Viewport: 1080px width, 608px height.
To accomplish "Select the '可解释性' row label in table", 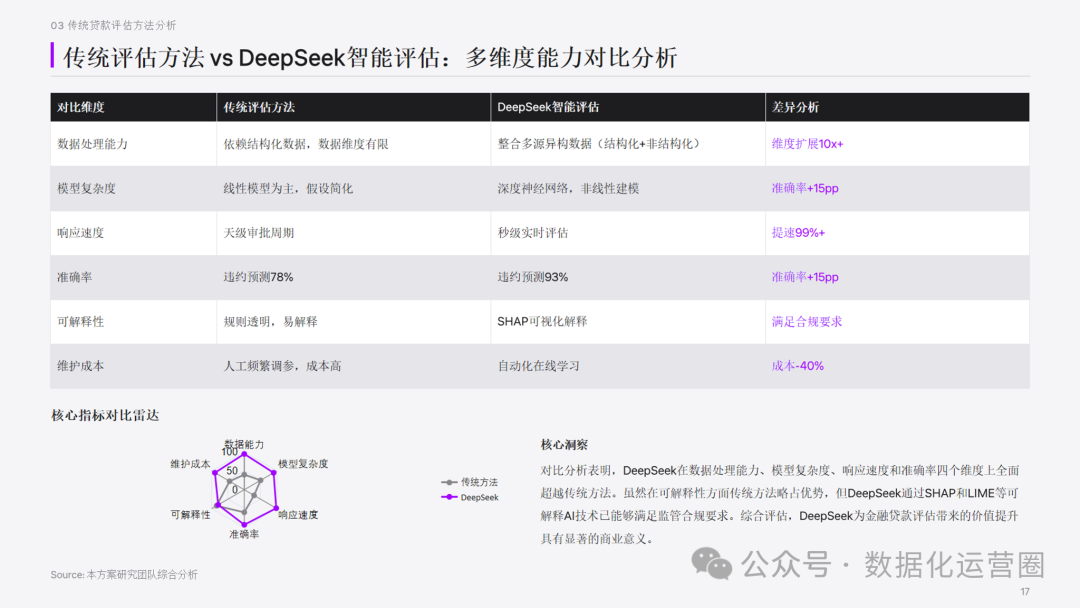I will click(81, 322).
